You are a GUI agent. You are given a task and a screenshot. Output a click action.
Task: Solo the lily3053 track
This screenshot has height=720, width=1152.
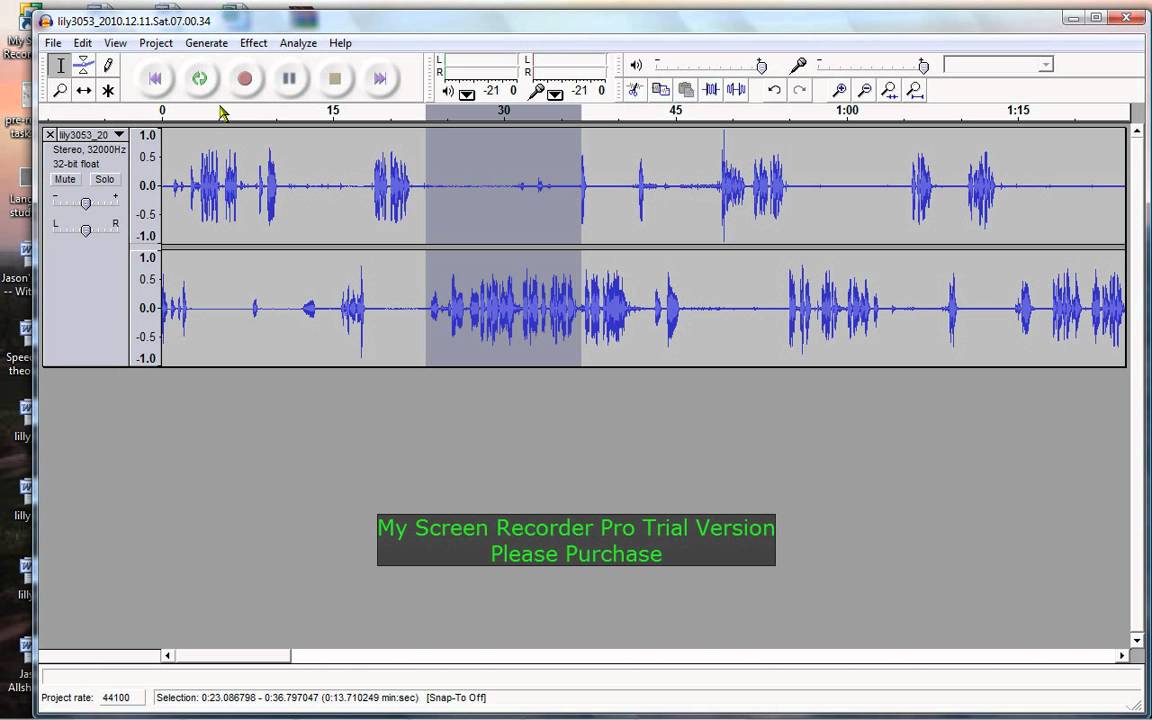tap(104, 179)
